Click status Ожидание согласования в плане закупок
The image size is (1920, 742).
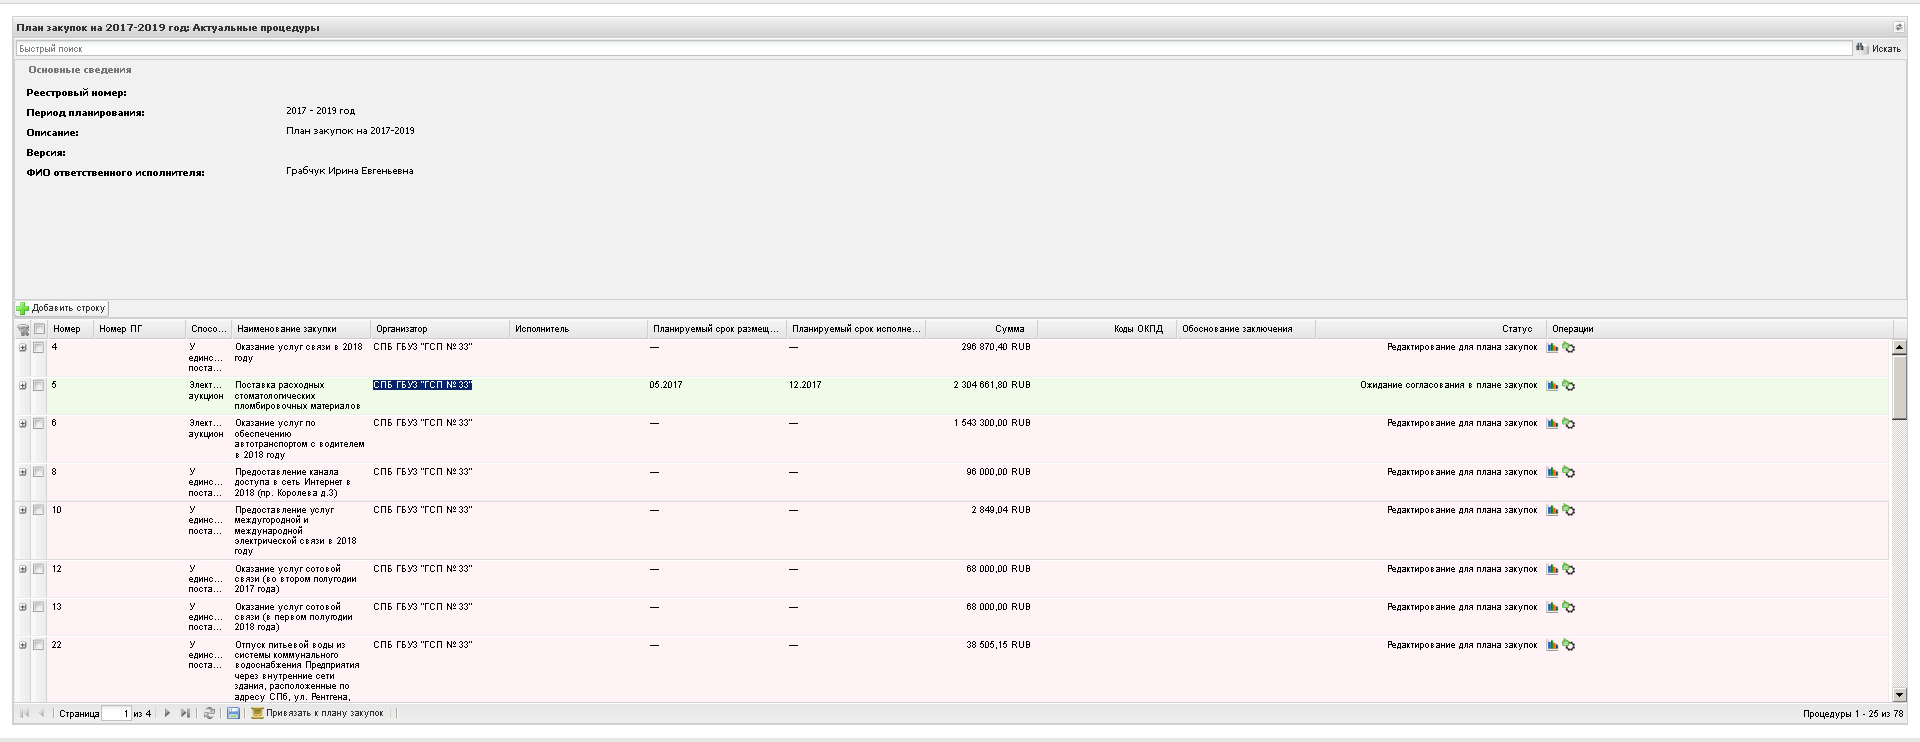1448,385
